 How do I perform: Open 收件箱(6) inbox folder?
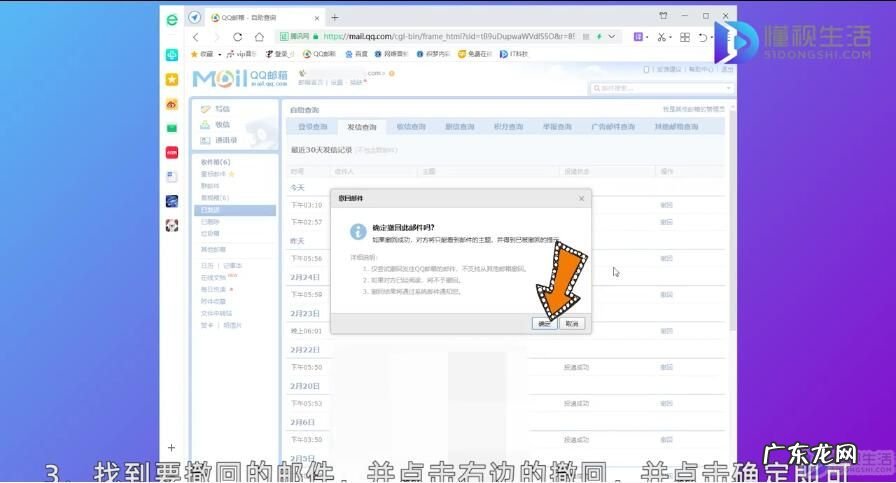click(215, 162)
